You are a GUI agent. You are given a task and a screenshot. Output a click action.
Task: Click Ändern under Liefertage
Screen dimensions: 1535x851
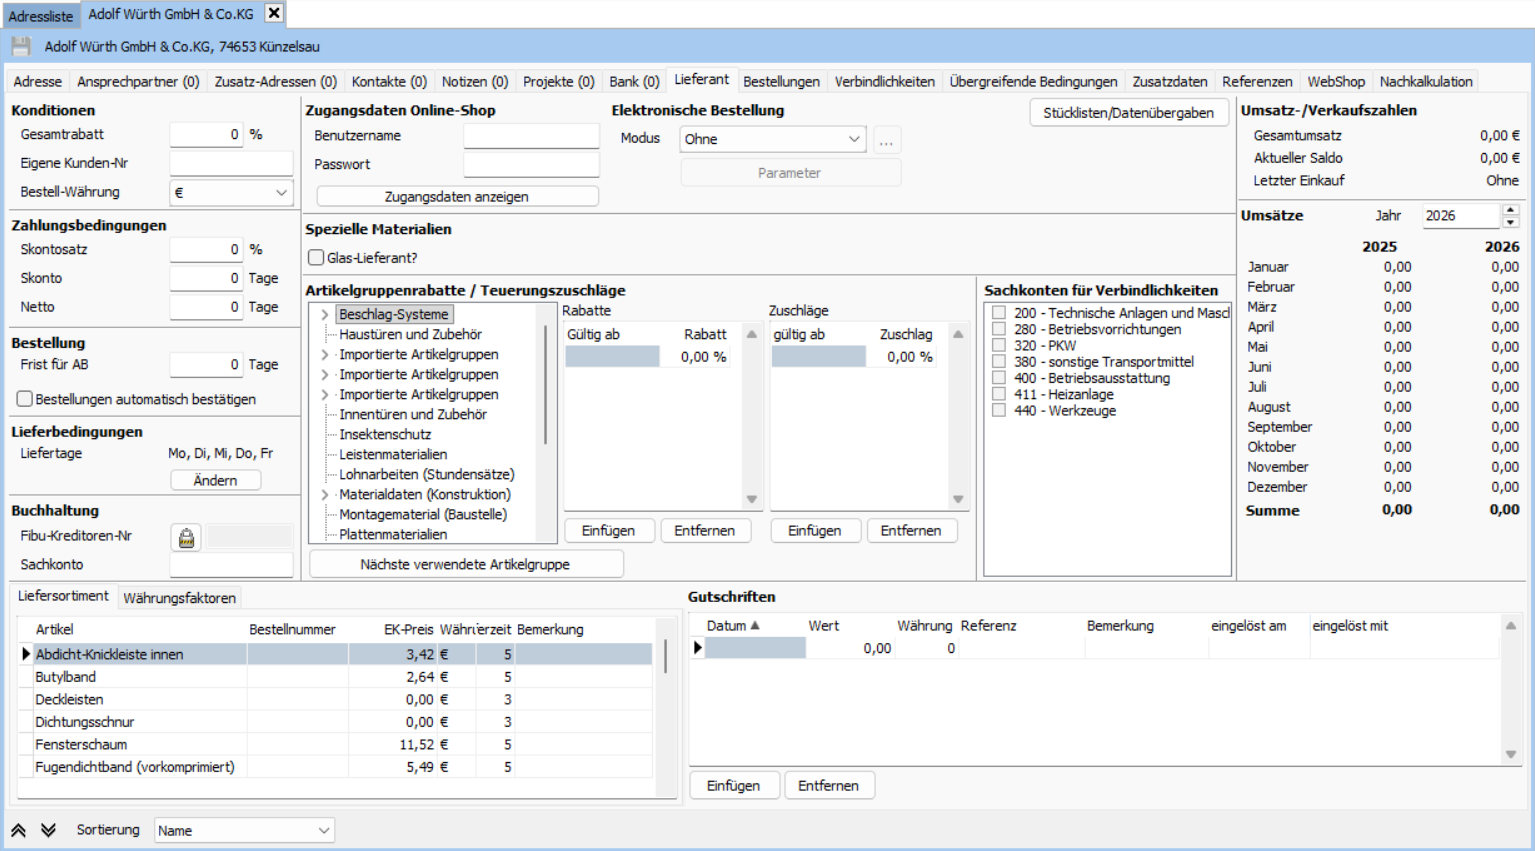(x=215, y=480)
